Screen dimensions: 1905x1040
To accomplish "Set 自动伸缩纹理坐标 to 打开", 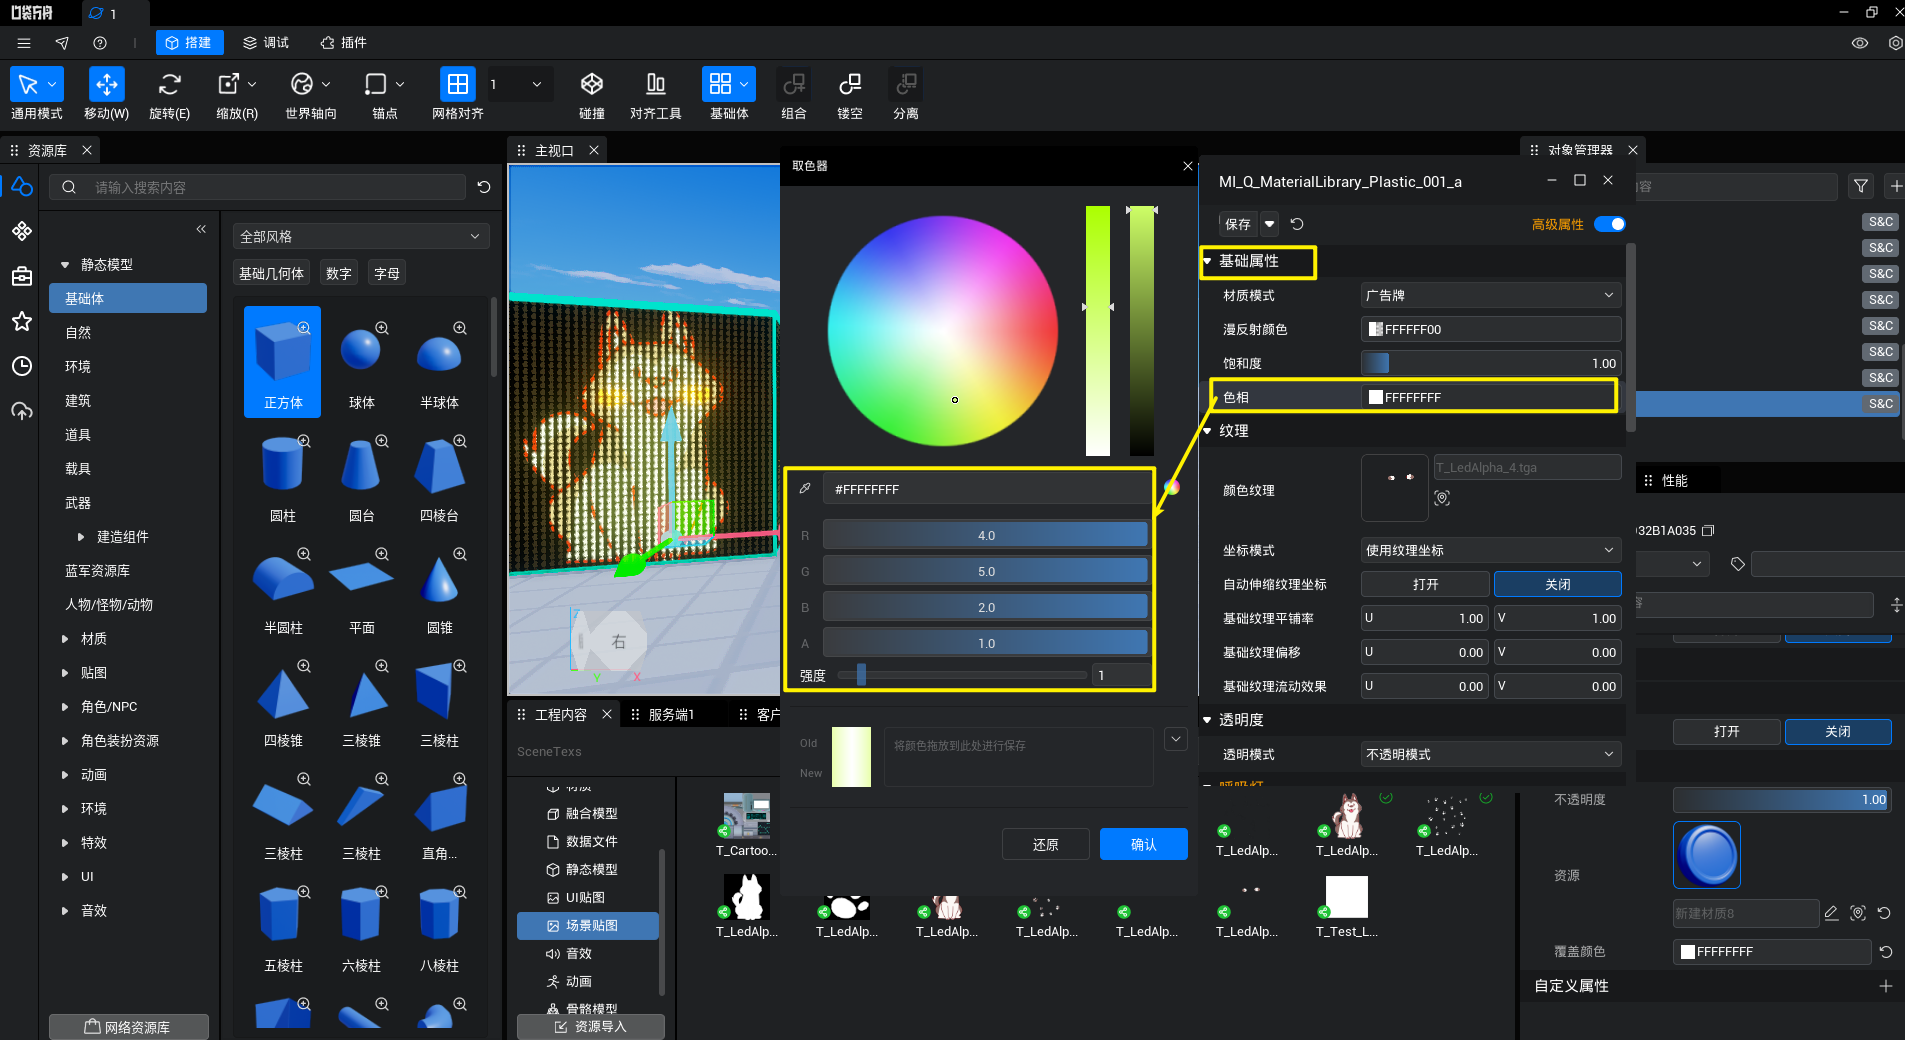I will (1425, 584).
